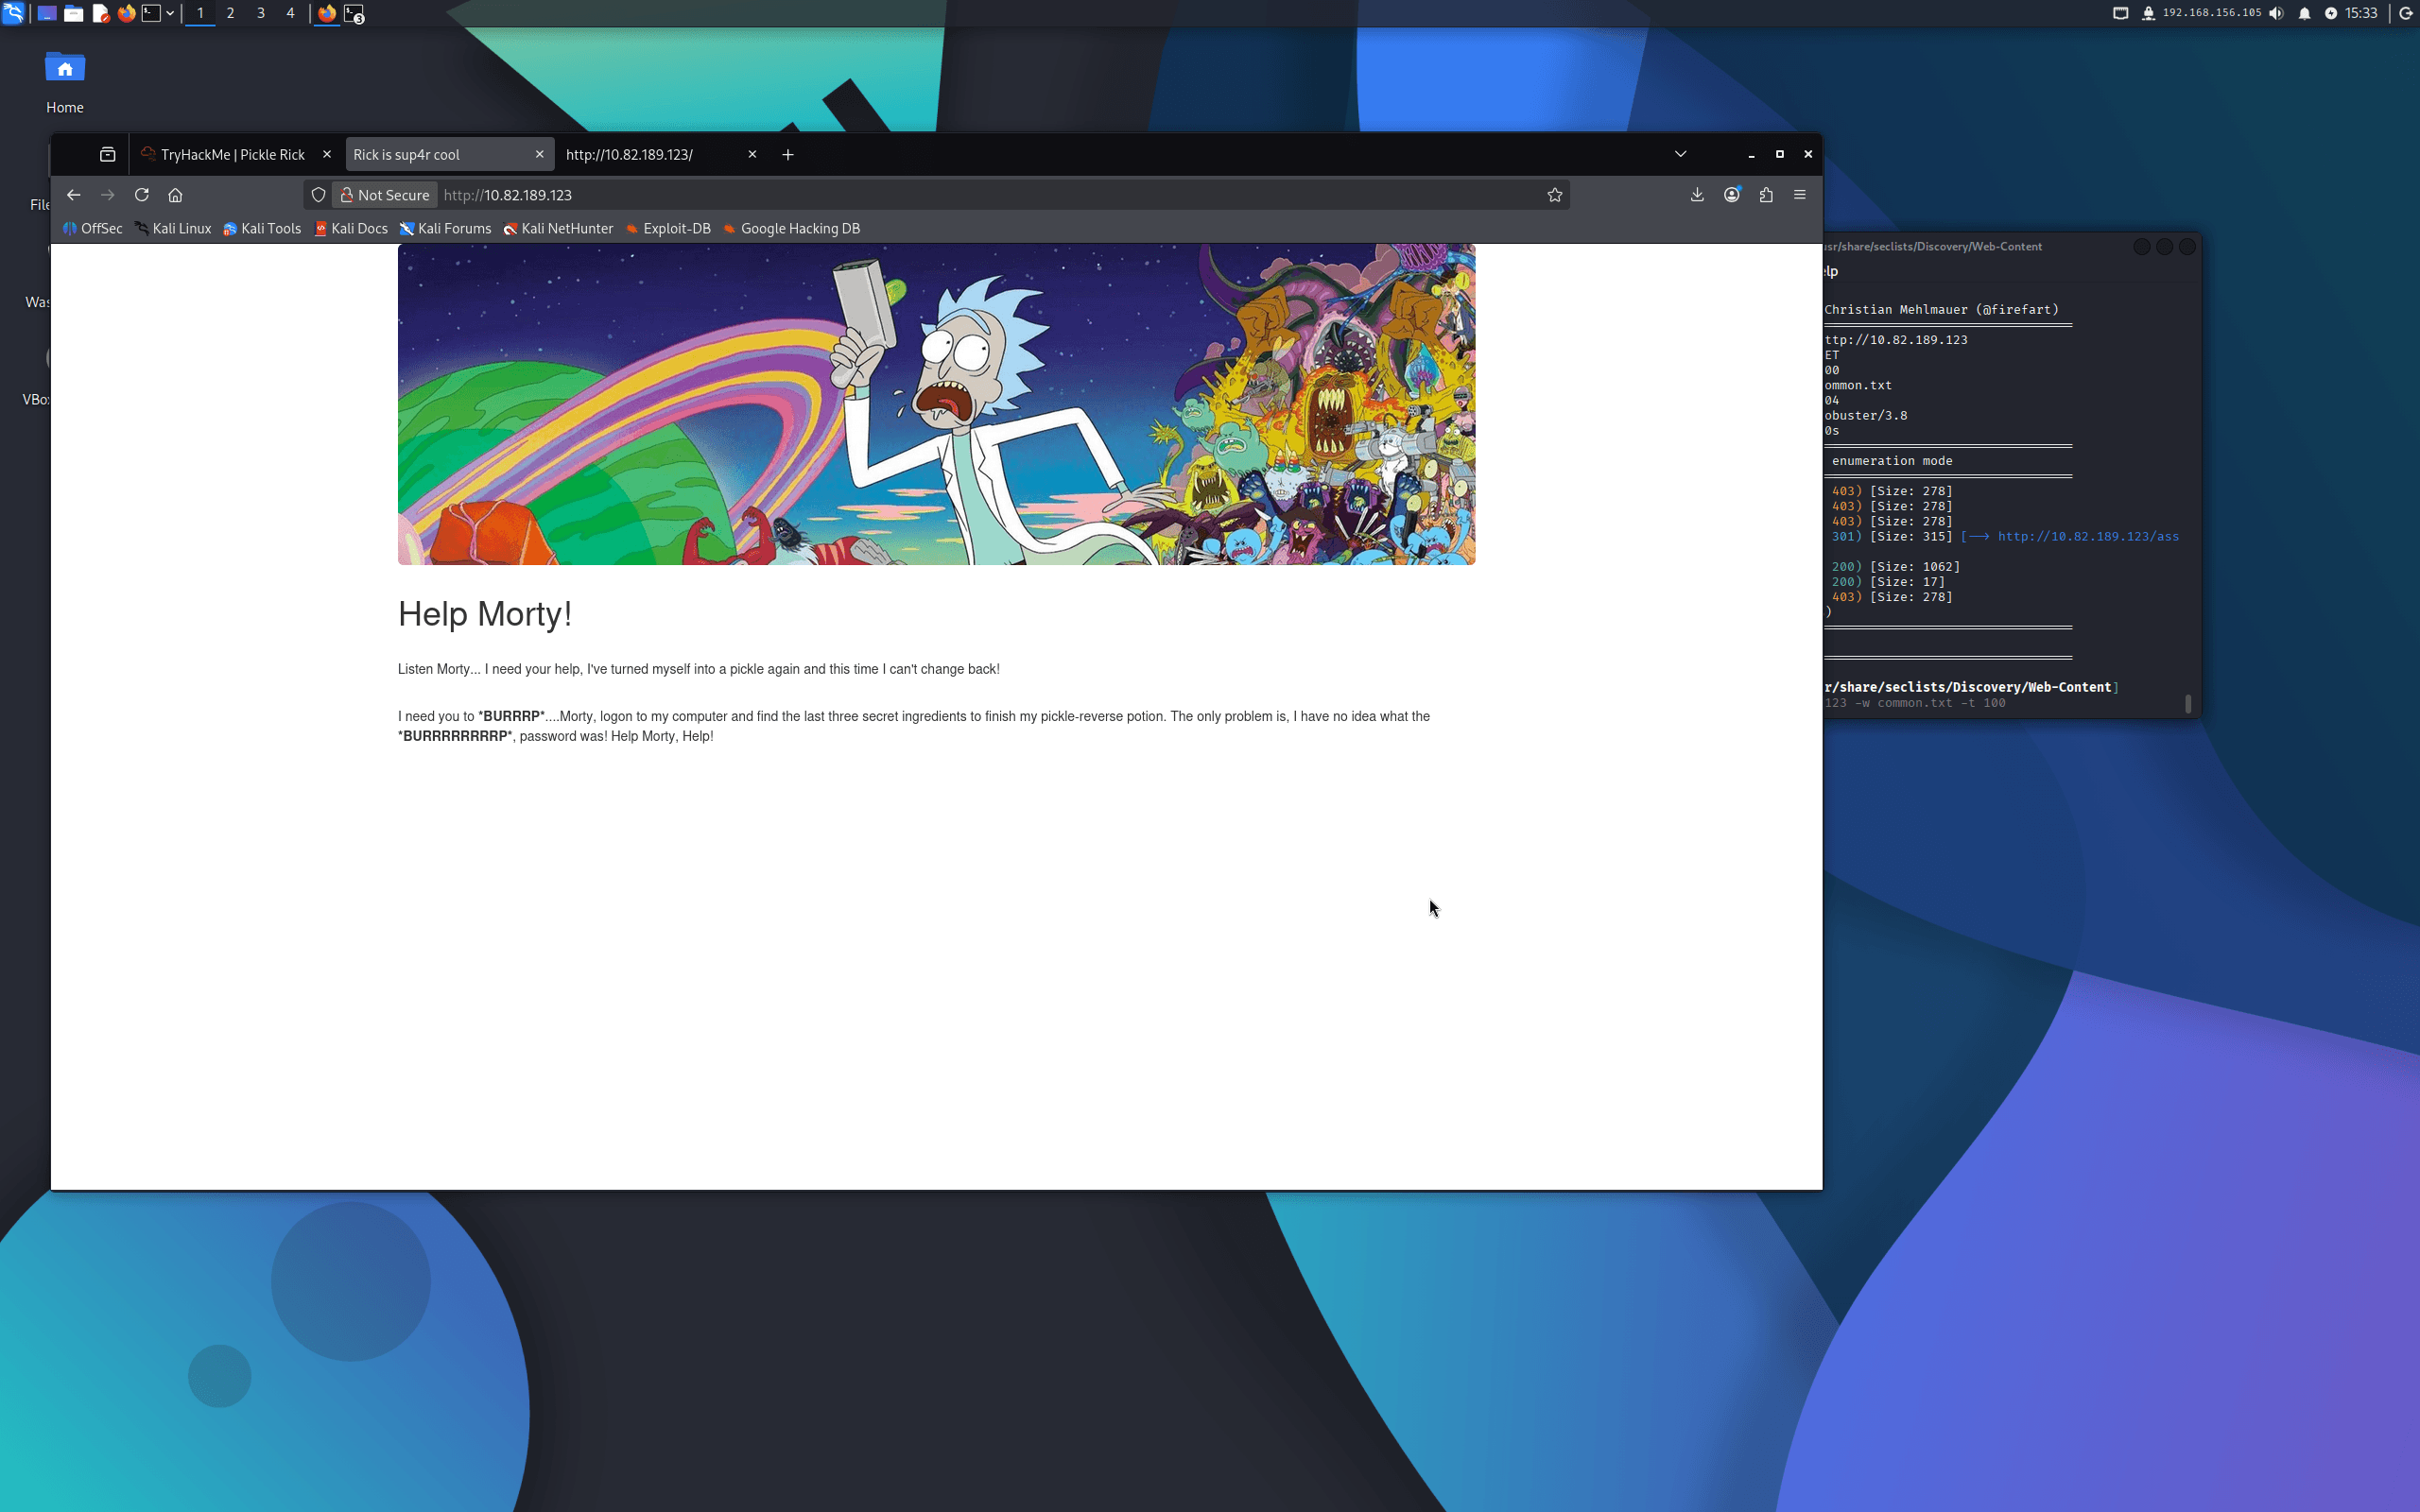Click the Not Secure site information button
Image resolution: width=2420 pixels, height=1512 pixels.
click(385, 195)
